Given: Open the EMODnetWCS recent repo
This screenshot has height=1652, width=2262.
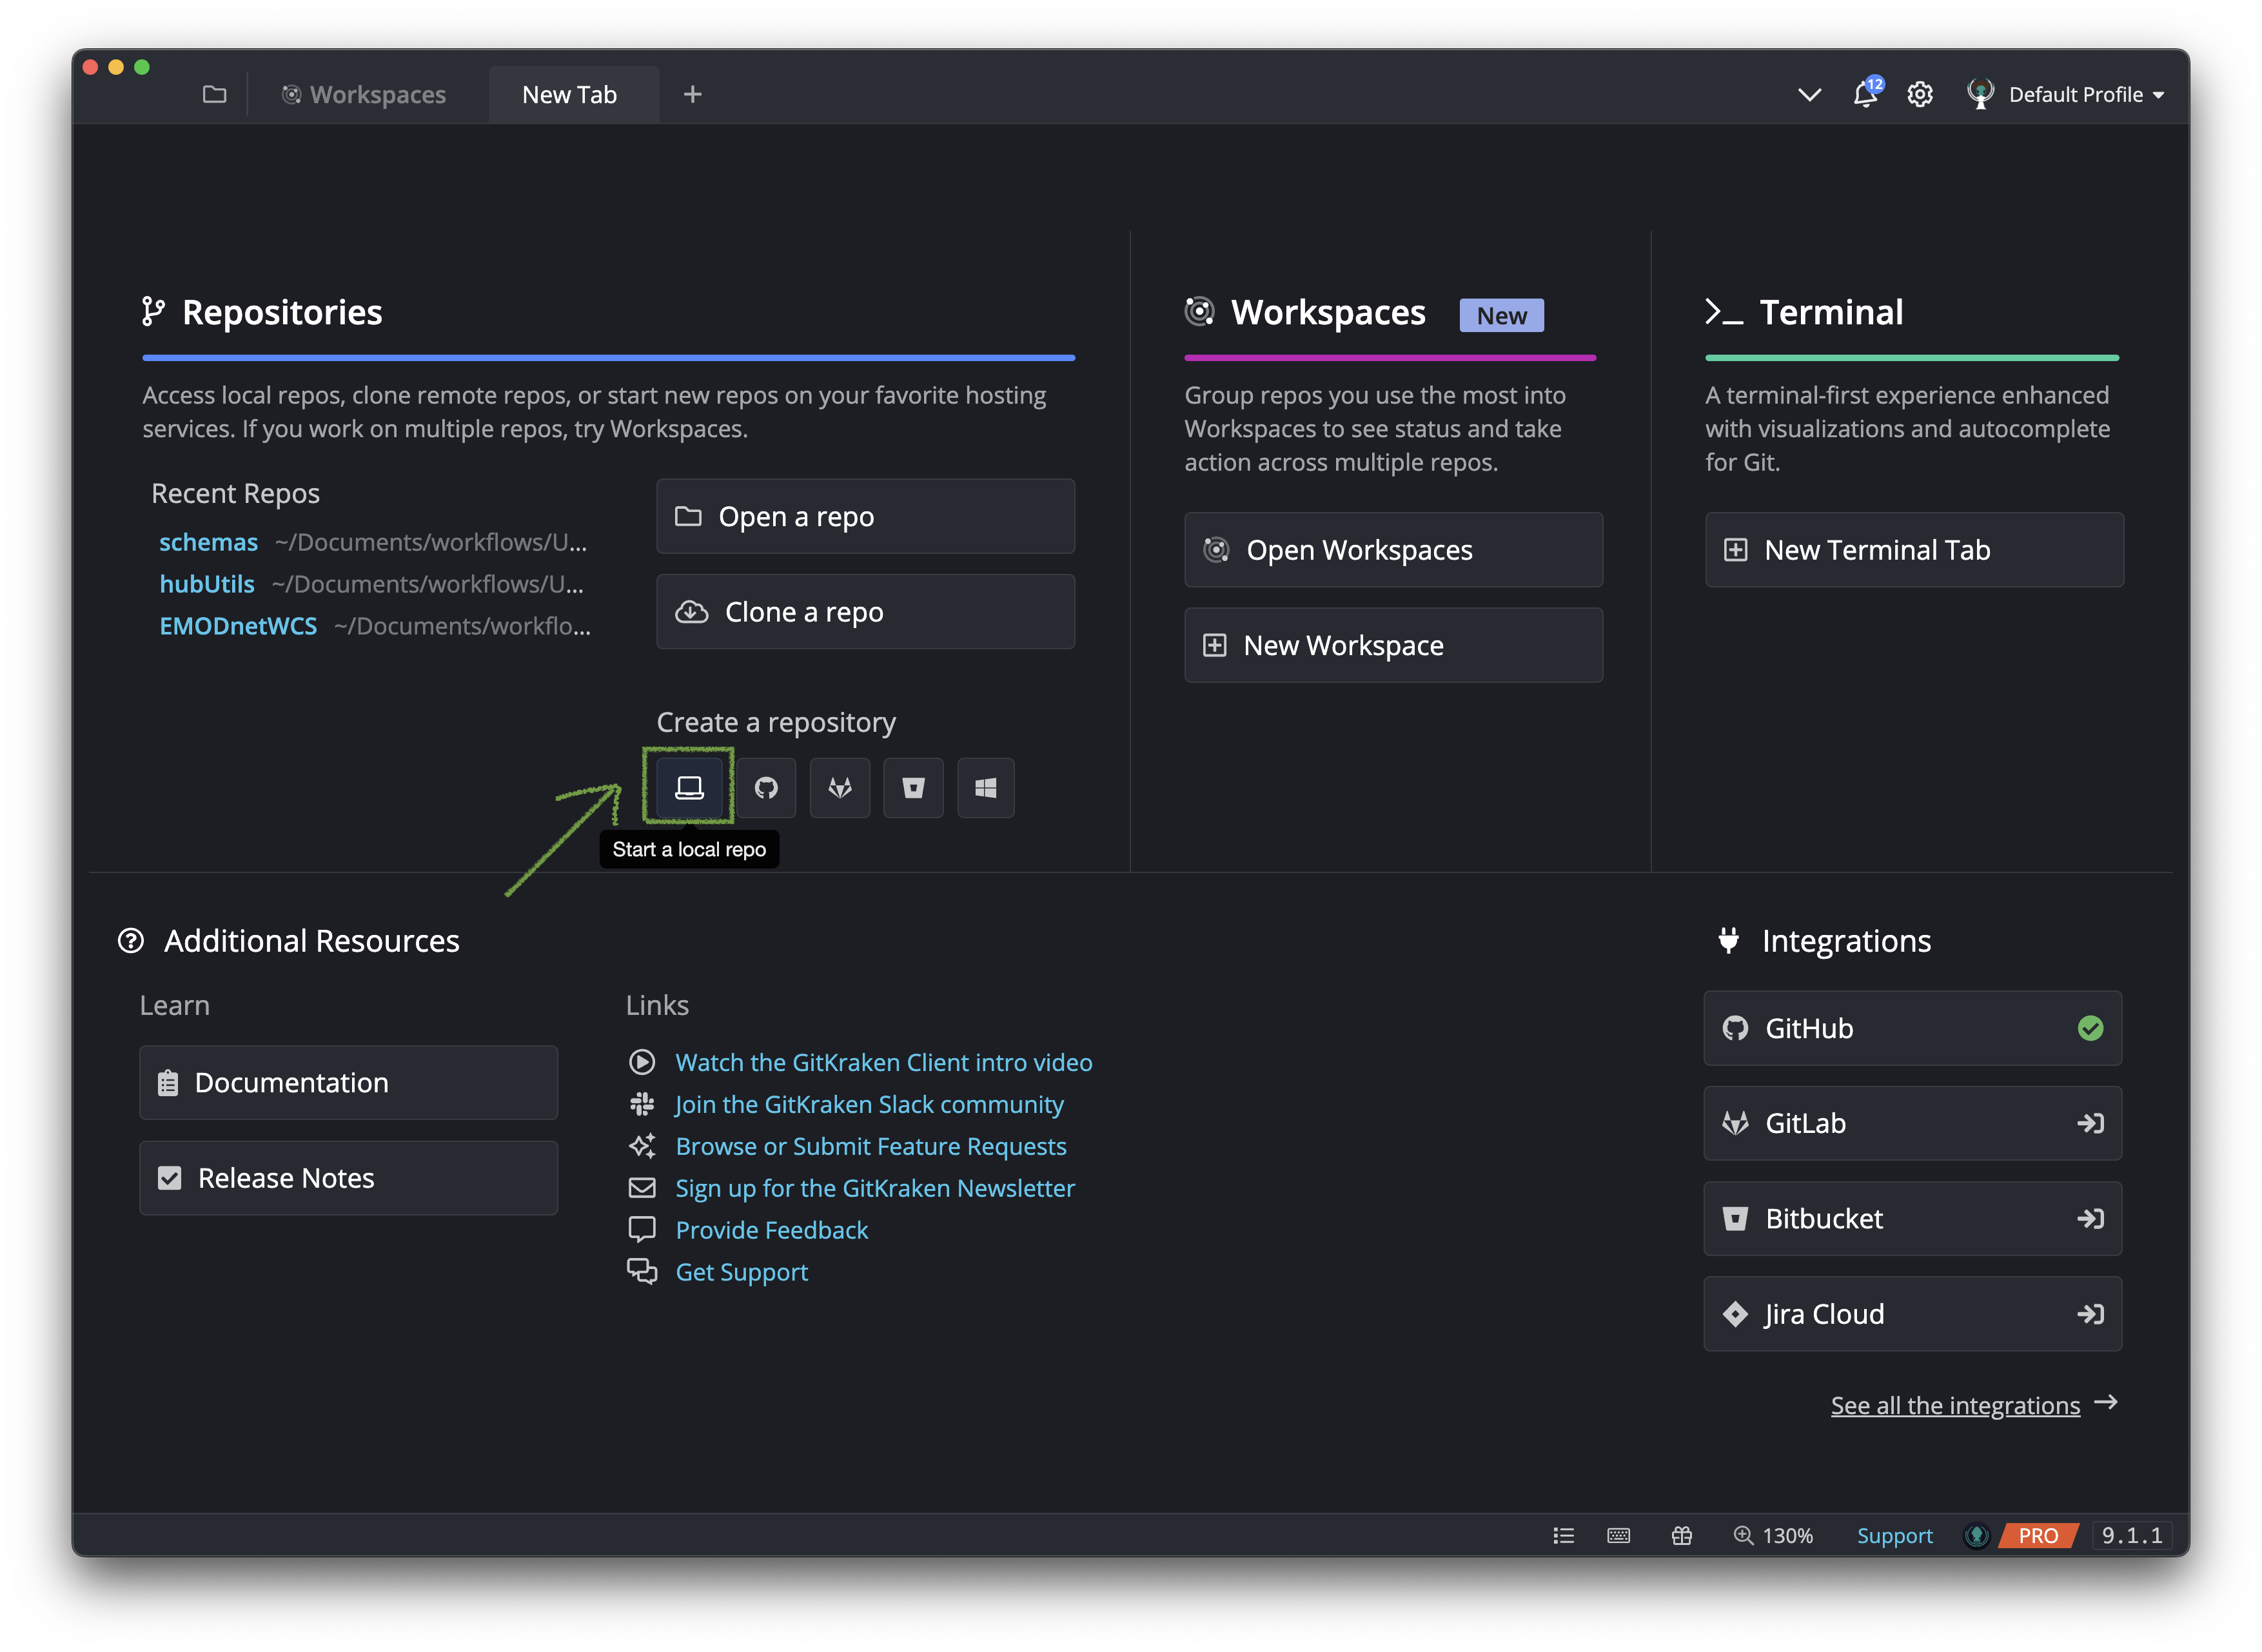Looking at the screenshot, I should [238, 626].
